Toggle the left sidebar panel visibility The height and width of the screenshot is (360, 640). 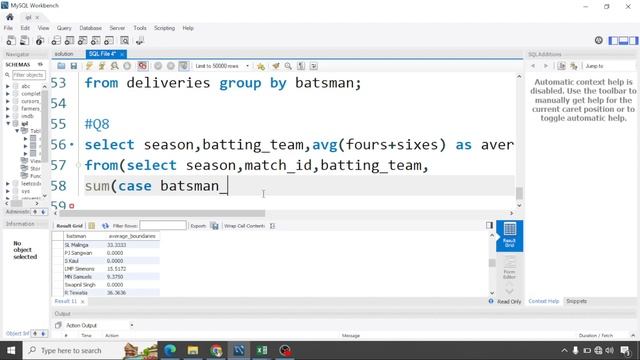click(x=613, y=40)
